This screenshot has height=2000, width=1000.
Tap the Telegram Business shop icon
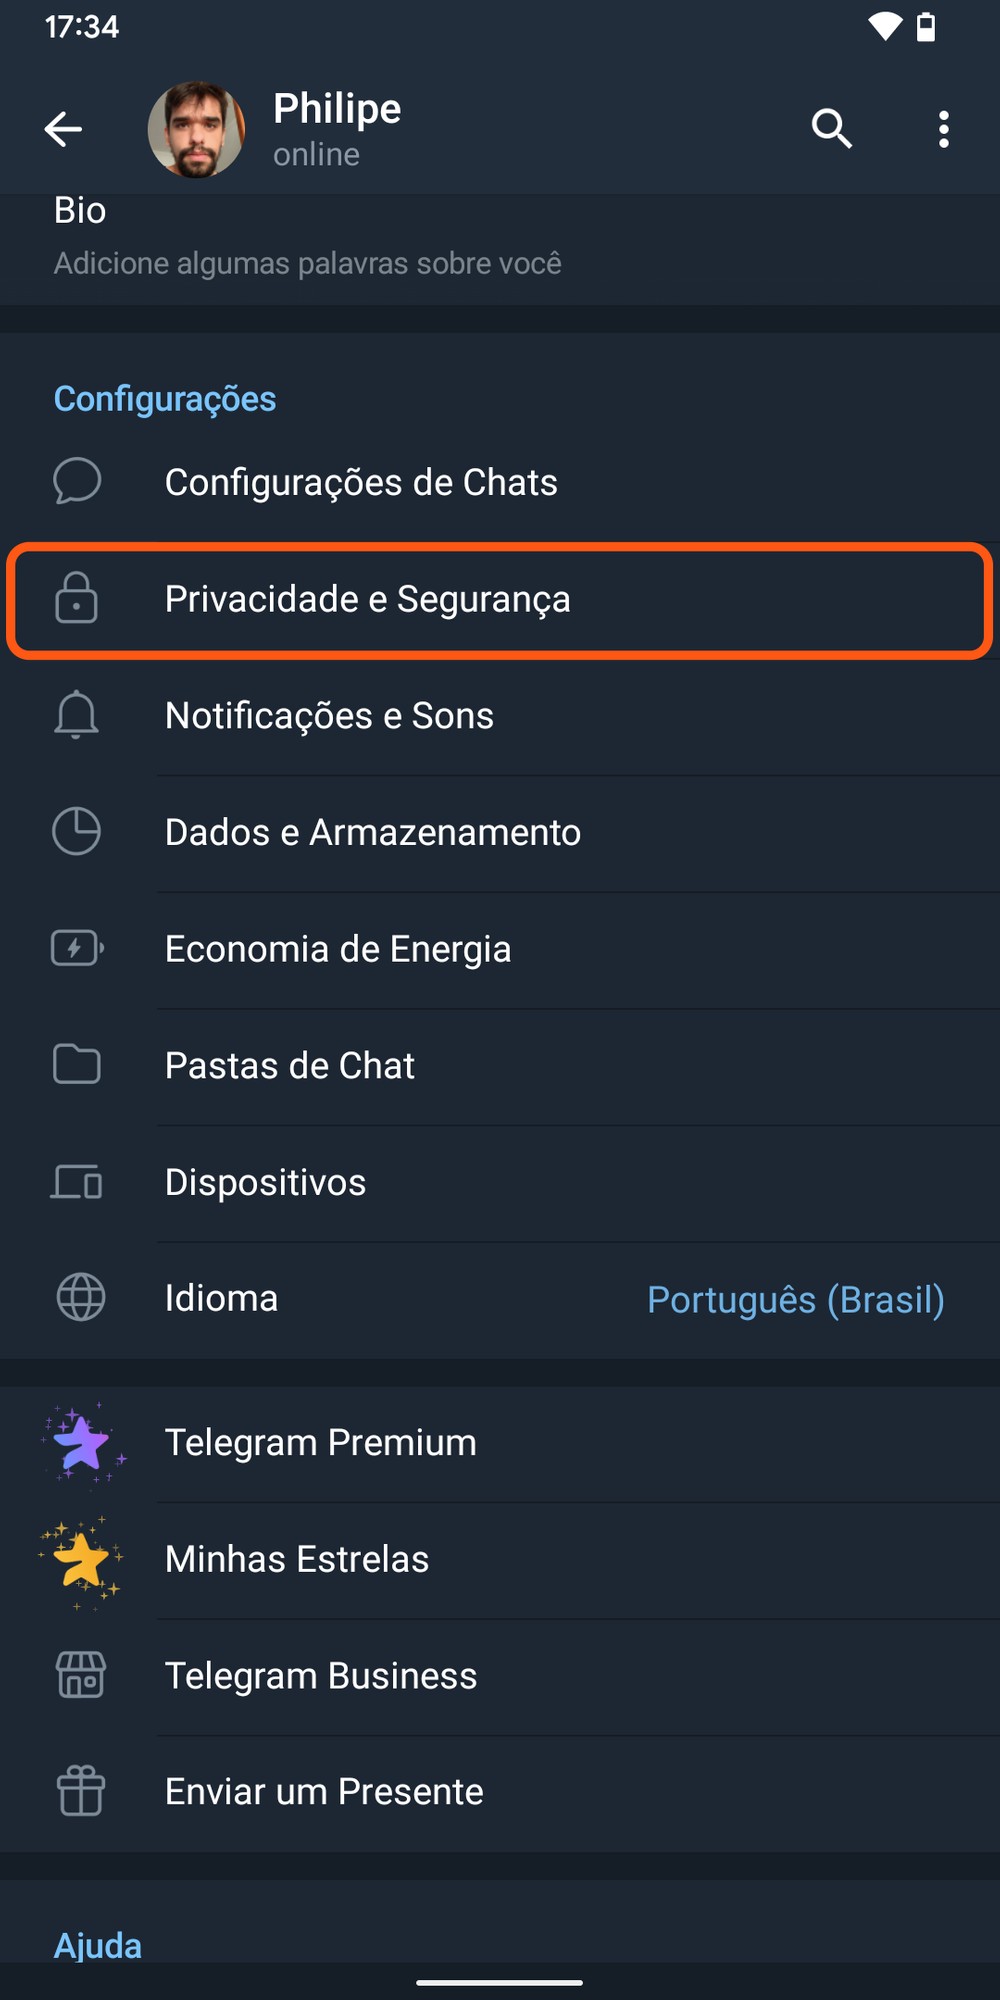(x=81, y=1675)
